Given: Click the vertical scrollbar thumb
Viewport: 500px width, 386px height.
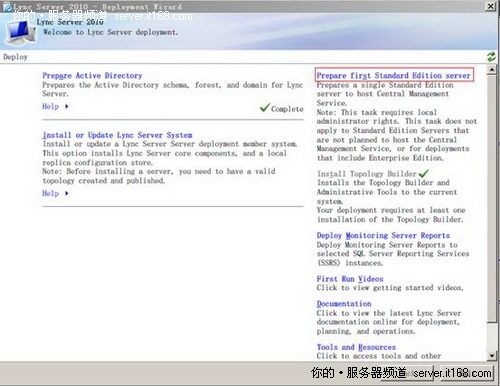Looking at the screenshot, I should (x=491, y=198).
